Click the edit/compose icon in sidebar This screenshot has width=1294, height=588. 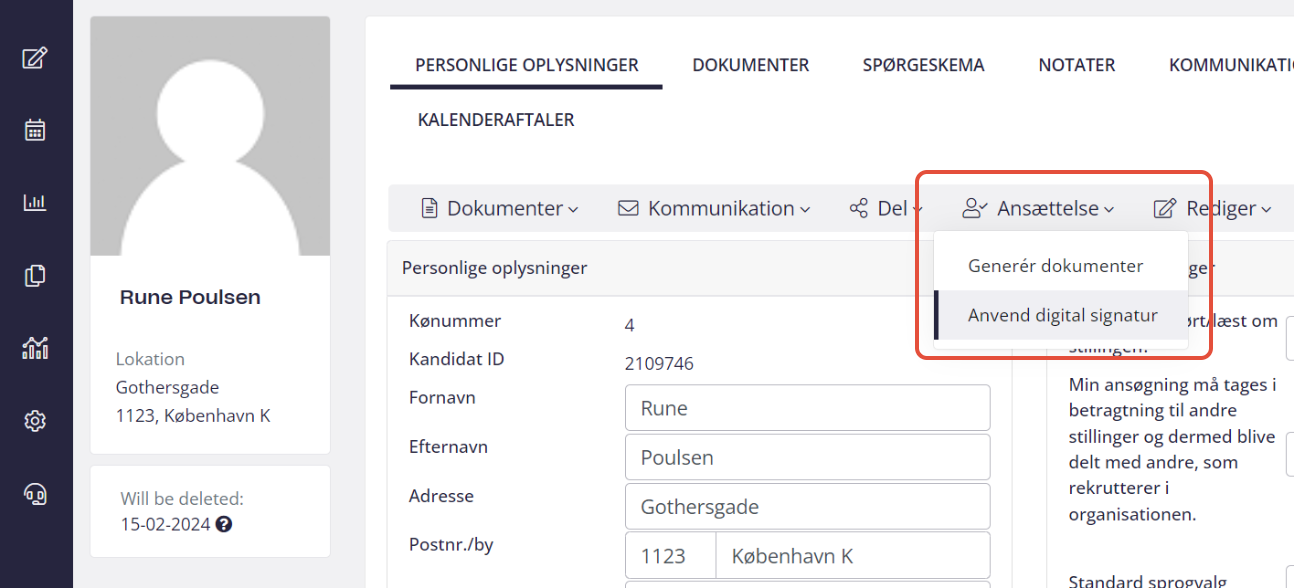[x=35, y=58]
